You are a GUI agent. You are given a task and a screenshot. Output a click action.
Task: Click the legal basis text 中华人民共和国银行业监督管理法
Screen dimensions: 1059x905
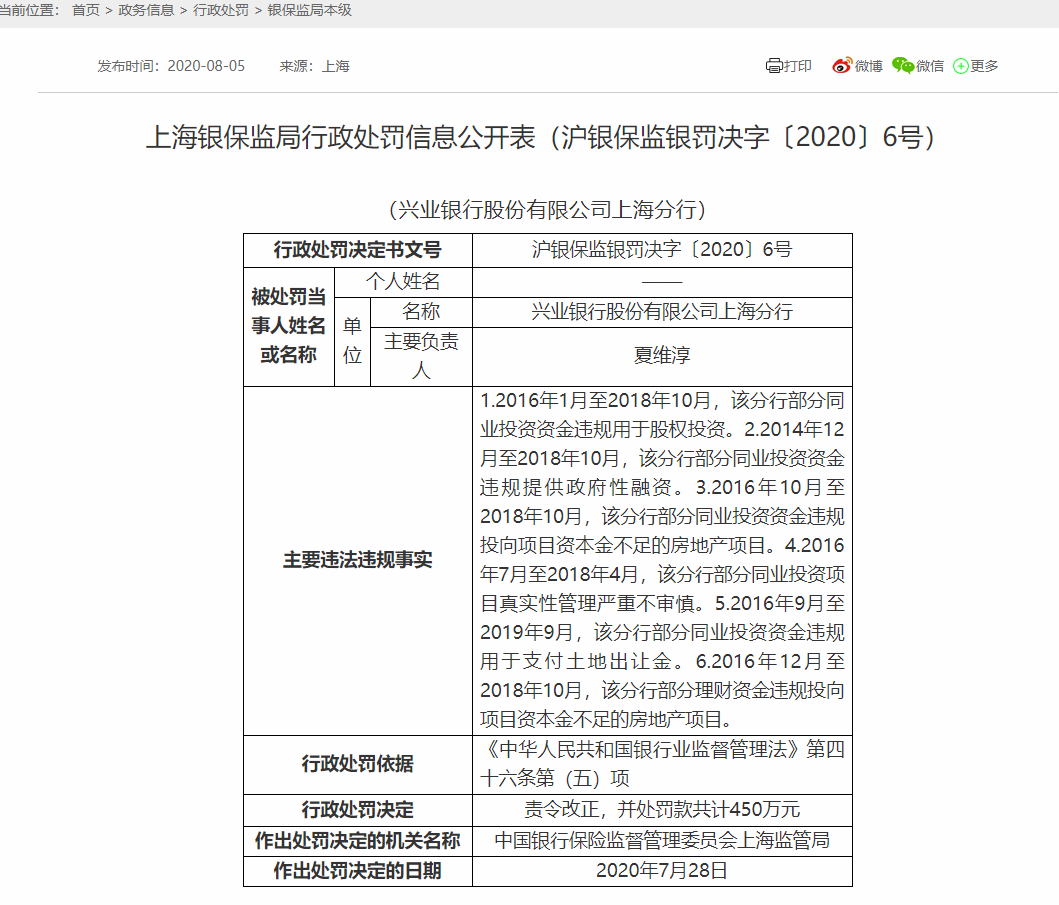coord(662,764)
